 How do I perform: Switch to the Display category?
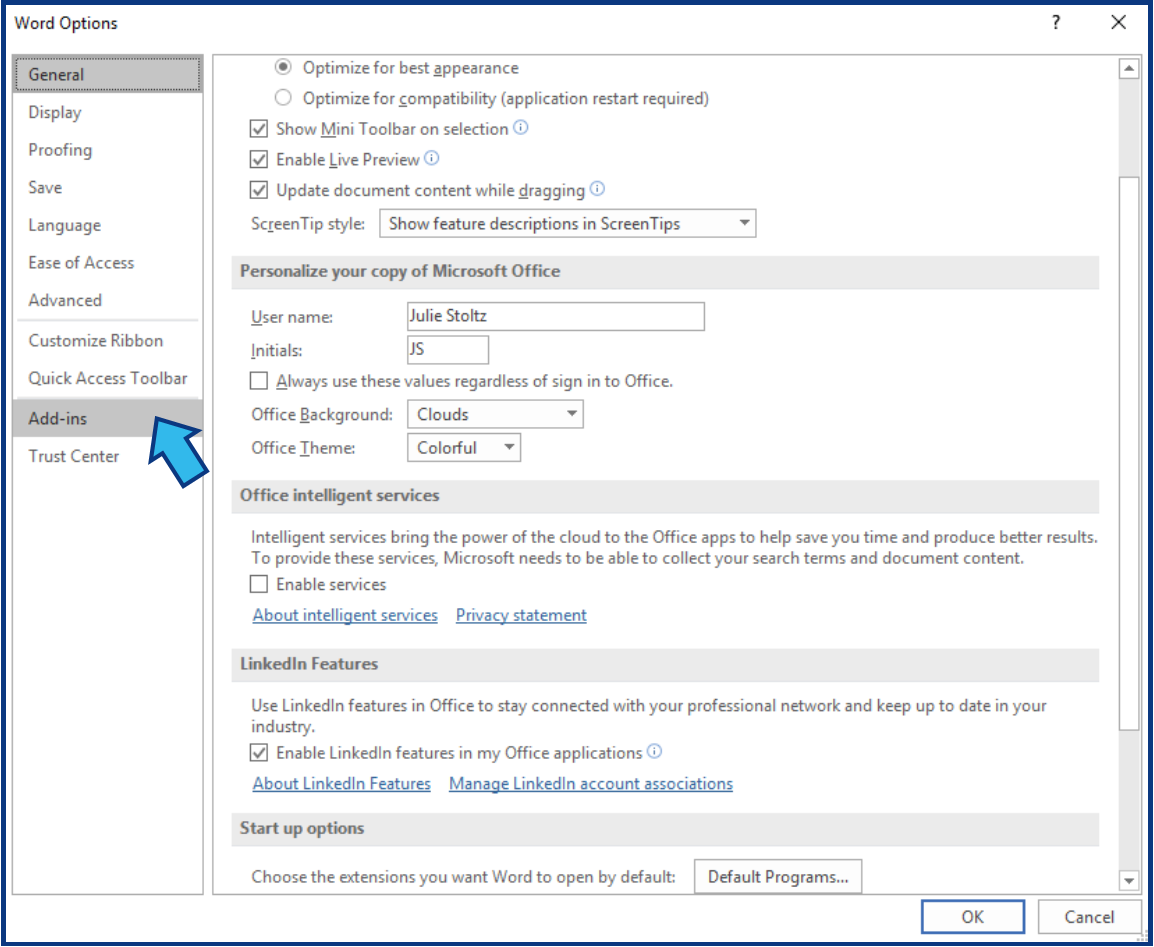(107, 112)
